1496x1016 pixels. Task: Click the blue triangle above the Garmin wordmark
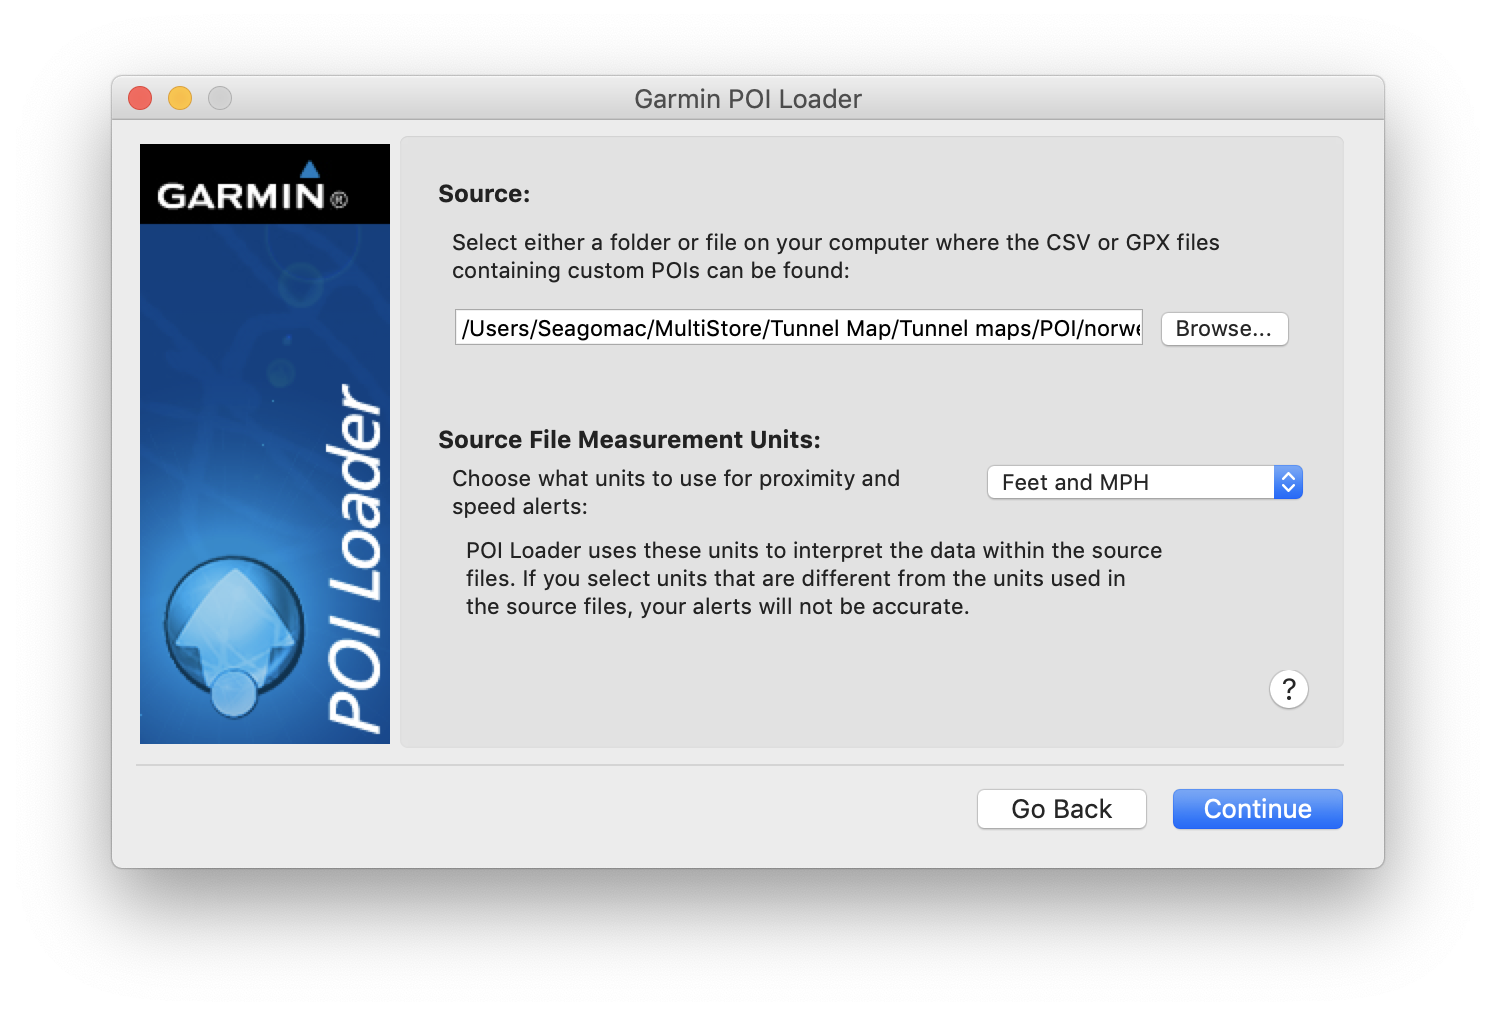pos(310,169)
